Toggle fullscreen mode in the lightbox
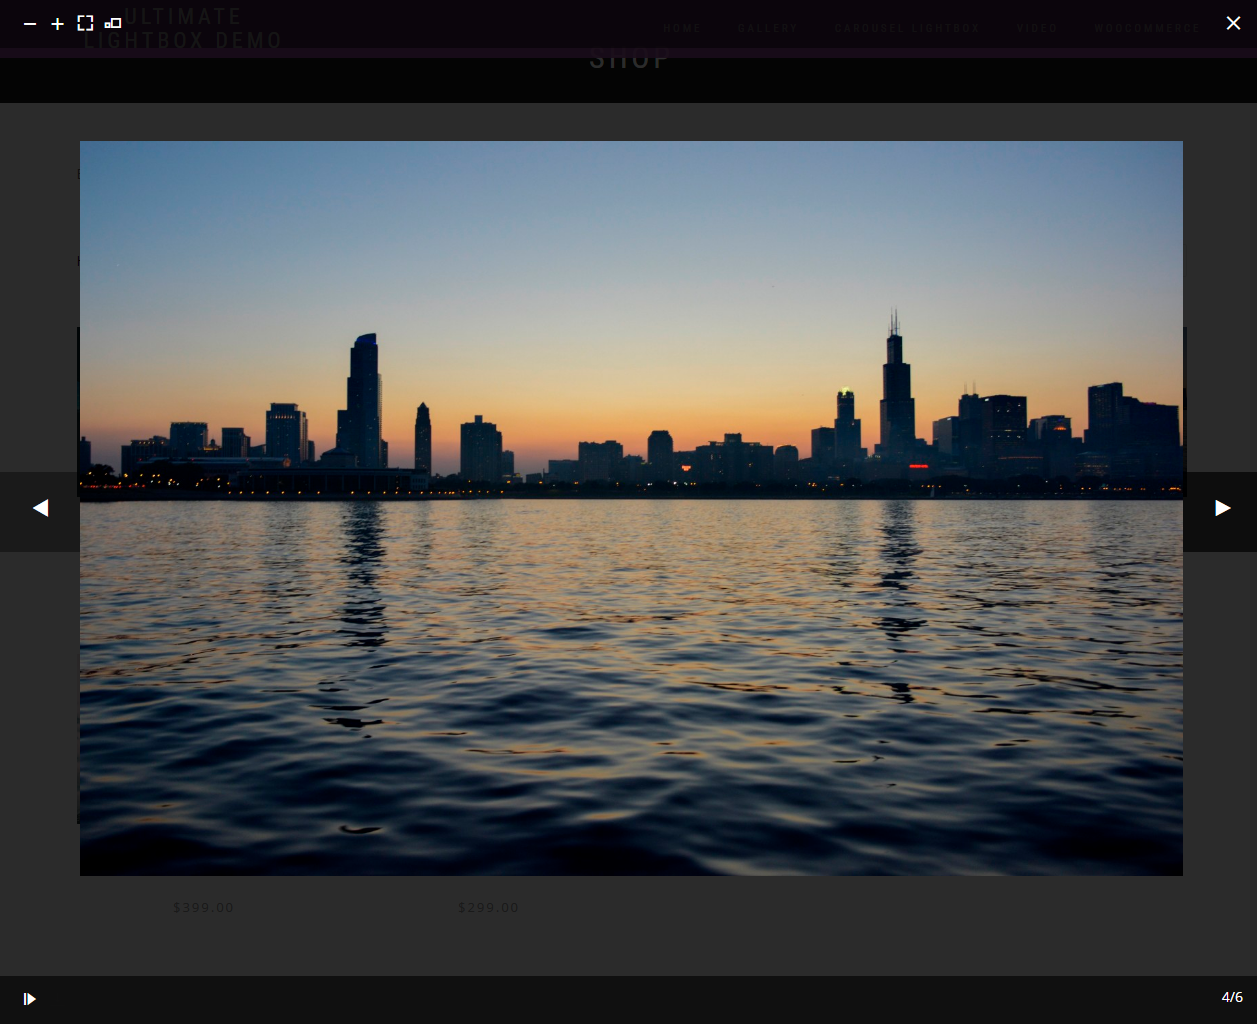 tap(86, 23)
